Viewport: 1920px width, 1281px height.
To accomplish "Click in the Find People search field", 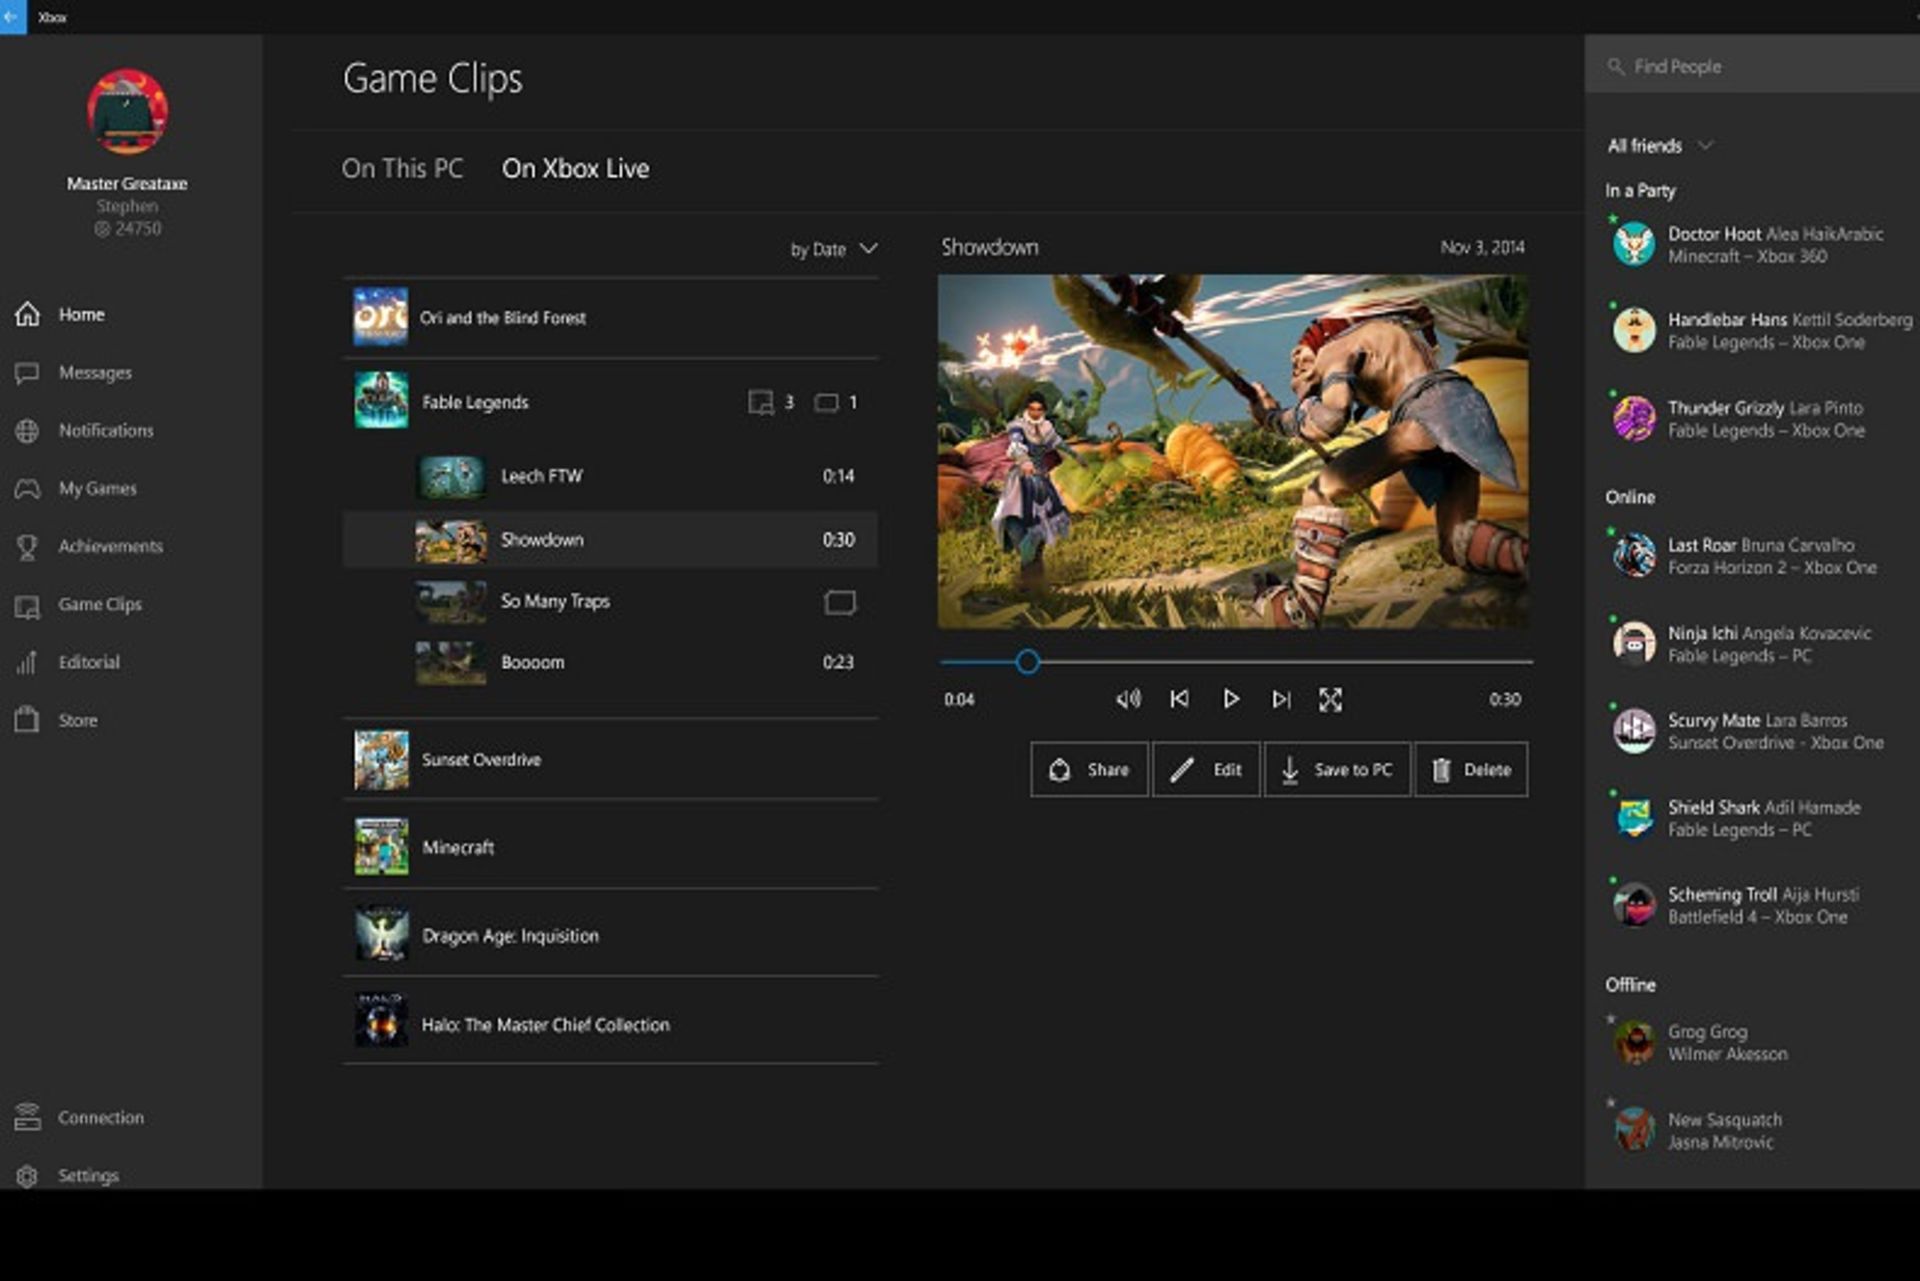I will coord(1752,66).
